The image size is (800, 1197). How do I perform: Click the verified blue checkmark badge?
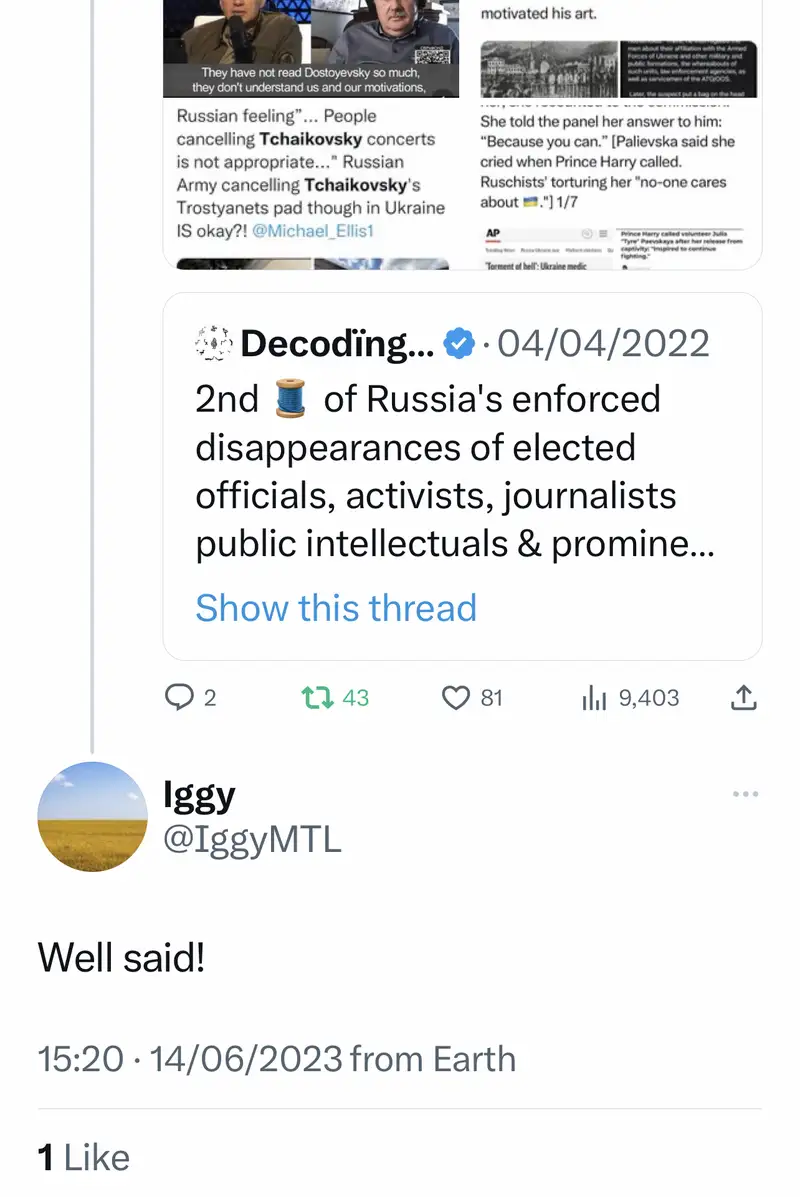pos(458,343)
